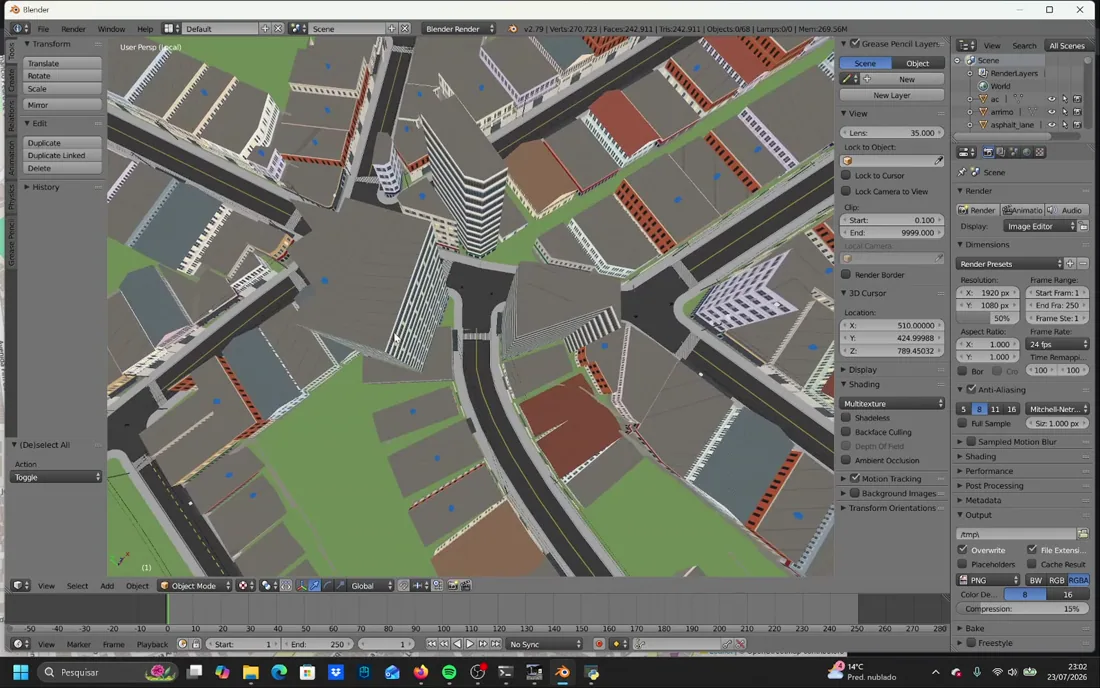
Task: Click the eyedropper in Lock to Object
Action: click(939, 161)
